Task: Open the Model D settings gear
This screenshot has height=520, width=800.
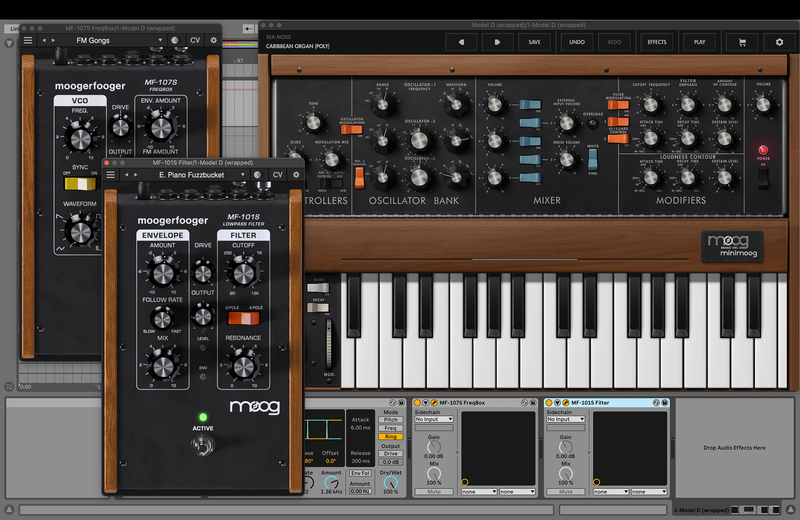Action: pos(780,42)
